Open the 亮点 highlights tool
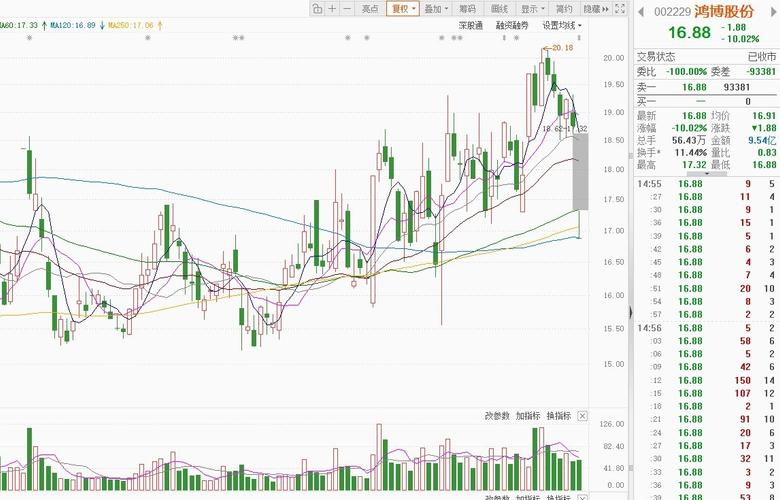Screen dimensions: 780x500 coord(370,8)
